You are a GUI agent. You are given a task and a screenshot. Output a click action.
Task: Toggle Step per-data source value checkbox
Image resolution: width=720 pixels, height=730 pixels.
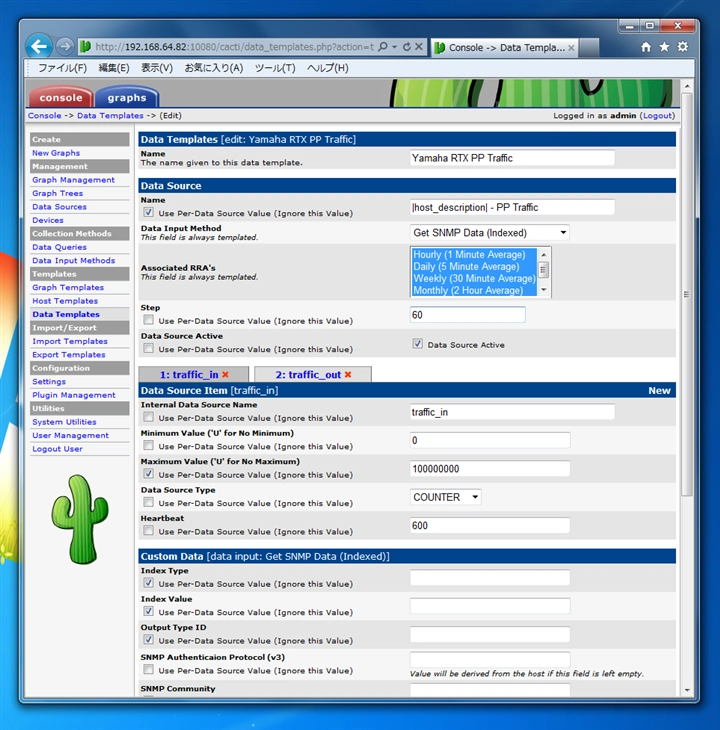(148, 320)
